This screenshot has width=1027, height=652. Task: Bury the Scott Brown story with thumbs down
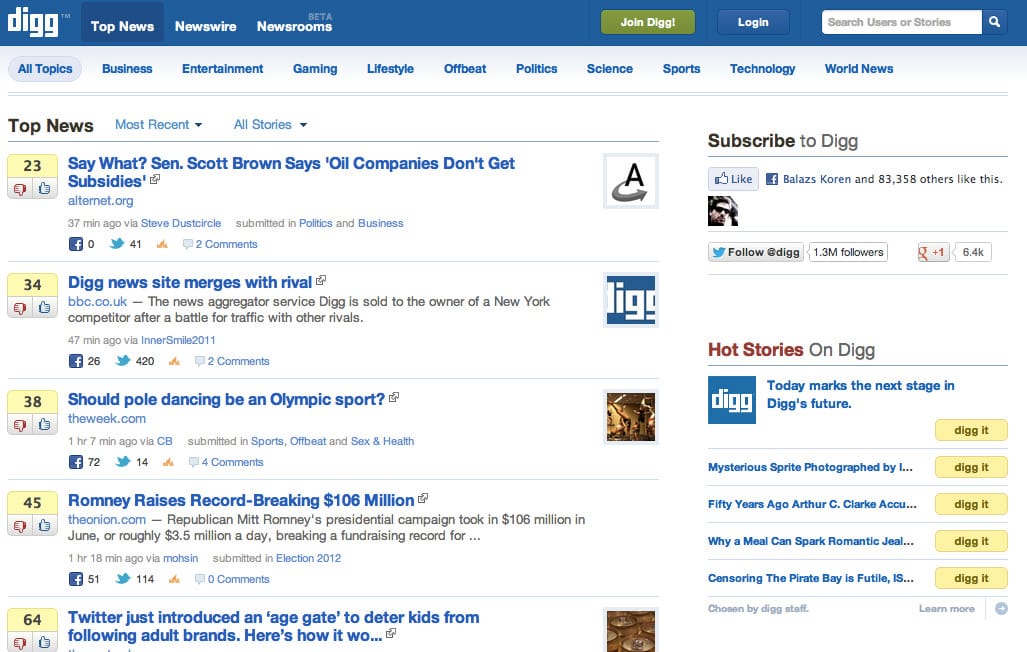point(20,189)
